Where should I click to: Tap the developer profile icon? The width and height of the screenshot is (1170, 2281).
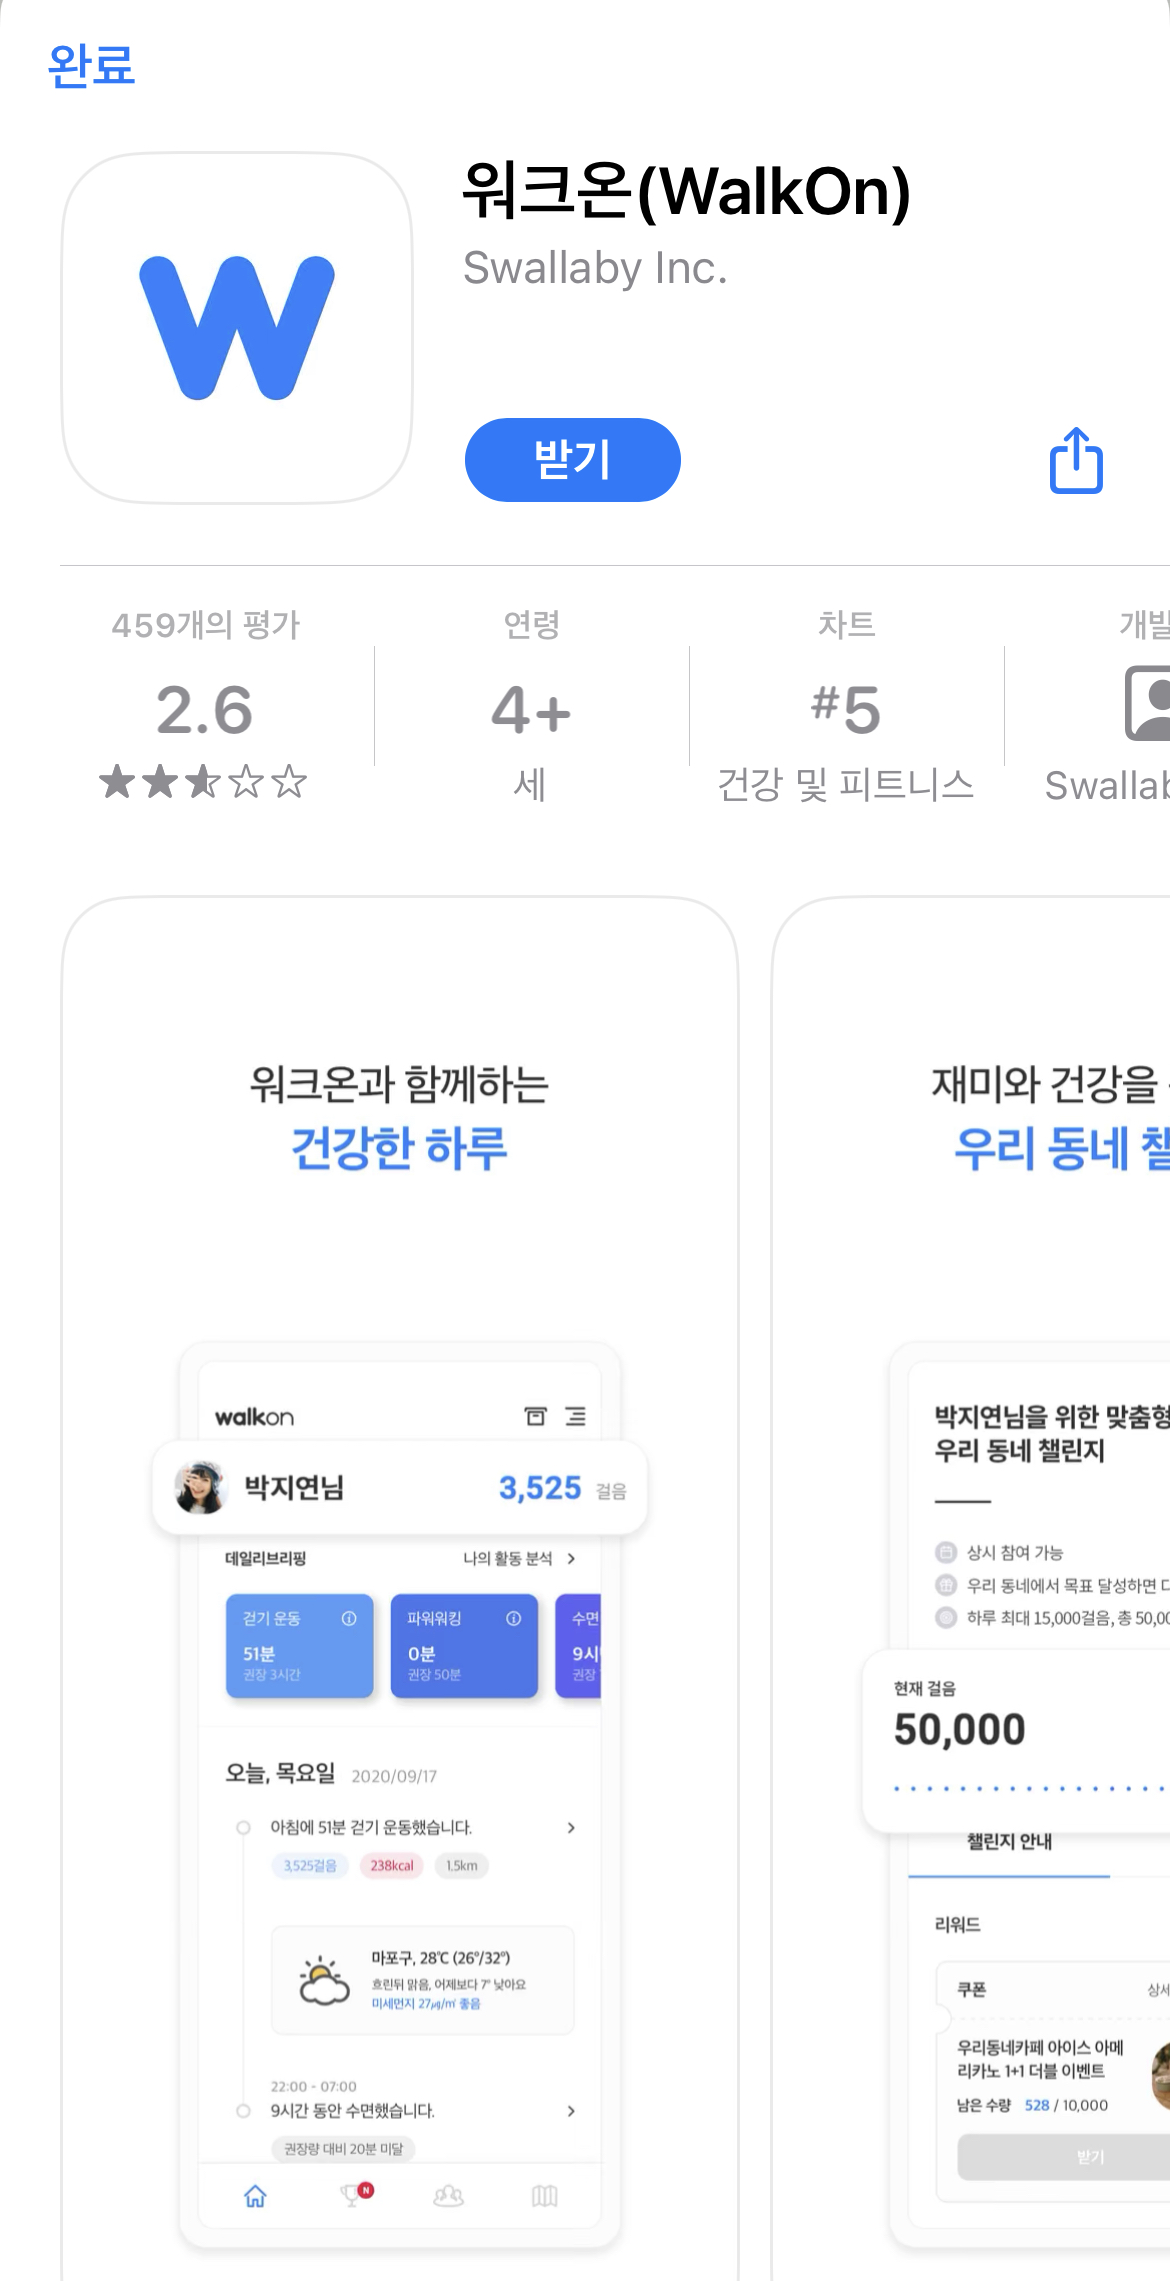1150,703
